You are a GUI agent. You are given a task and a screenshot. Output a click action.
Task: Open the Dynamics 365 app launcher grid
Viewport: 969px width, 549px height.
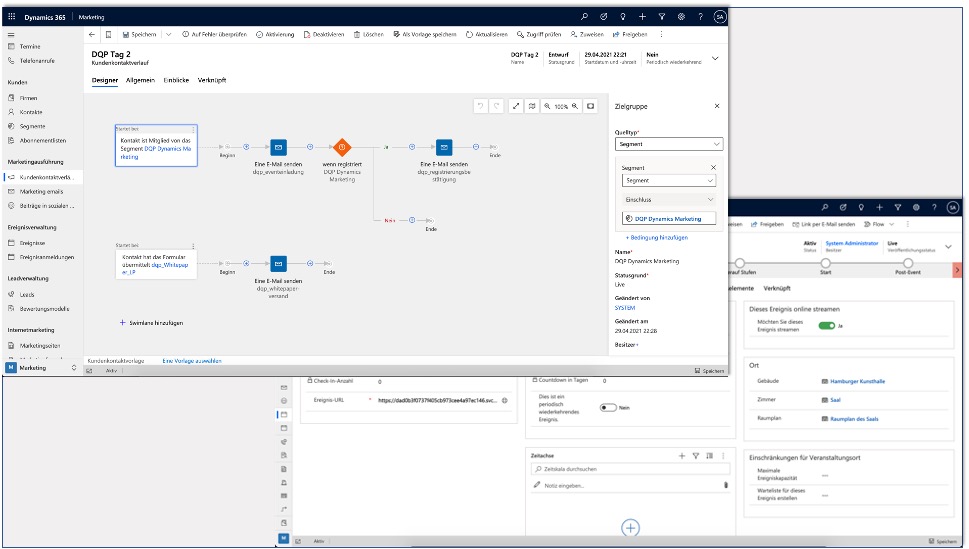tap(11, 17)
